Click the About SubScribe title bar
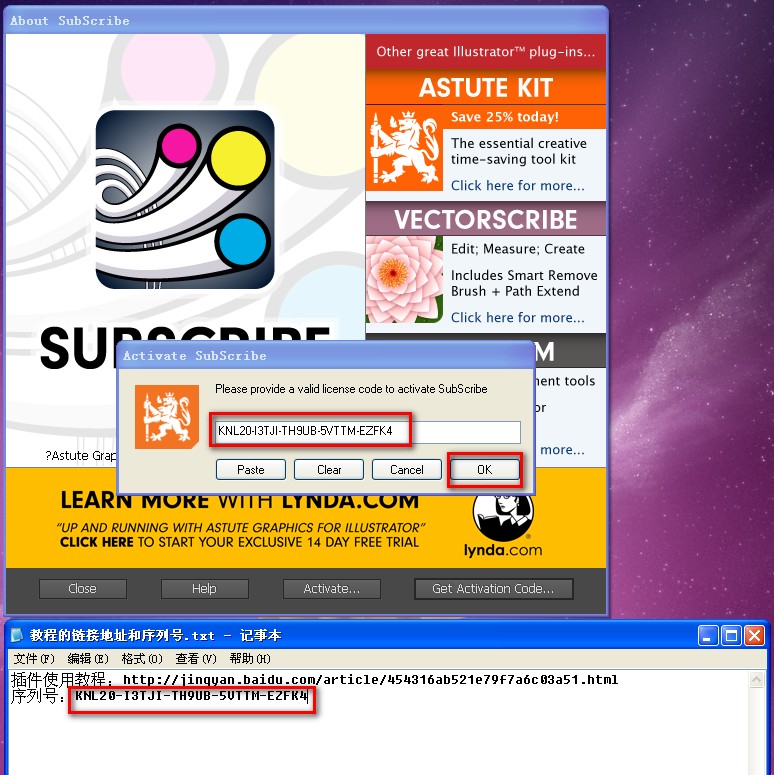Screen dimensions: 774x775 (x=306, y=21)
